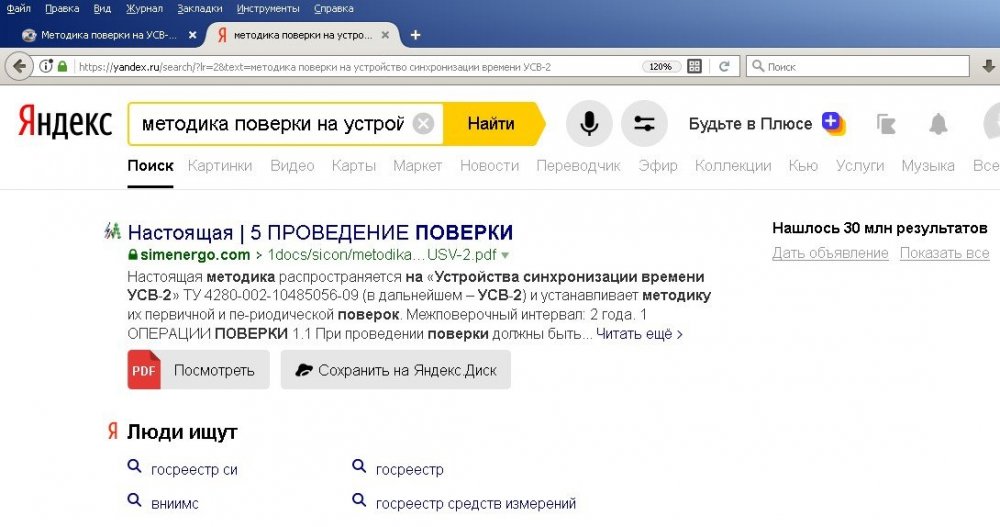Screen dimensions: 1000x527
Task: Click the search icon beside 'госреестр си'
Action: point(134,467)
